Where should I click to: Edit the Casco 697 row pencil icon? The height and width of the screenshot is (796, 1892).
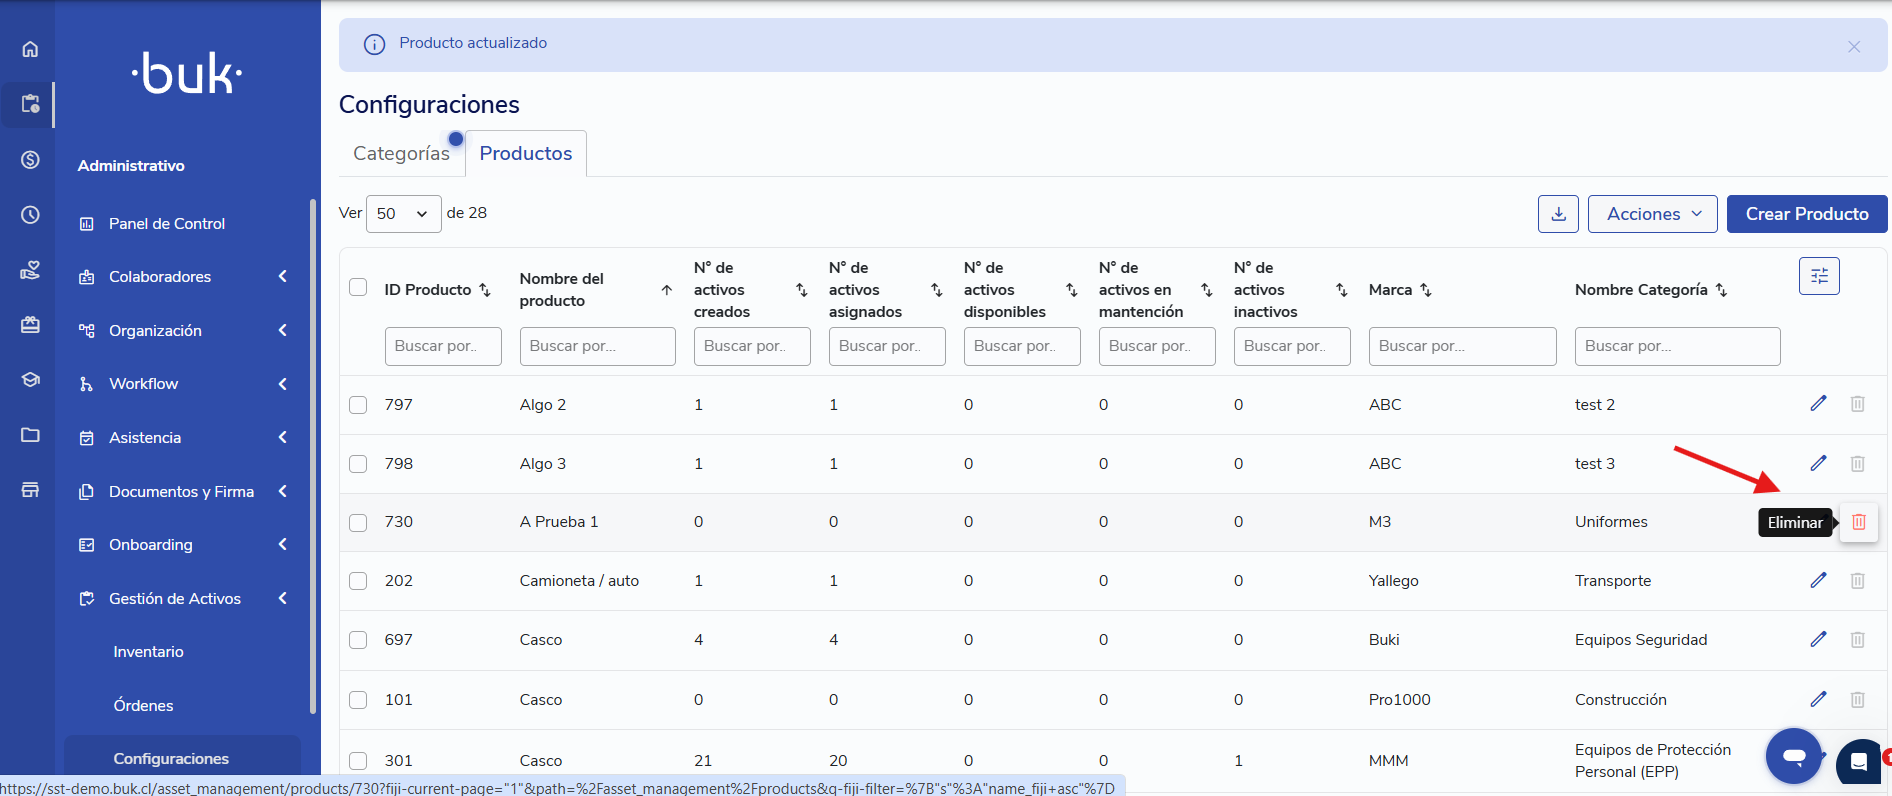[1818, 640]
